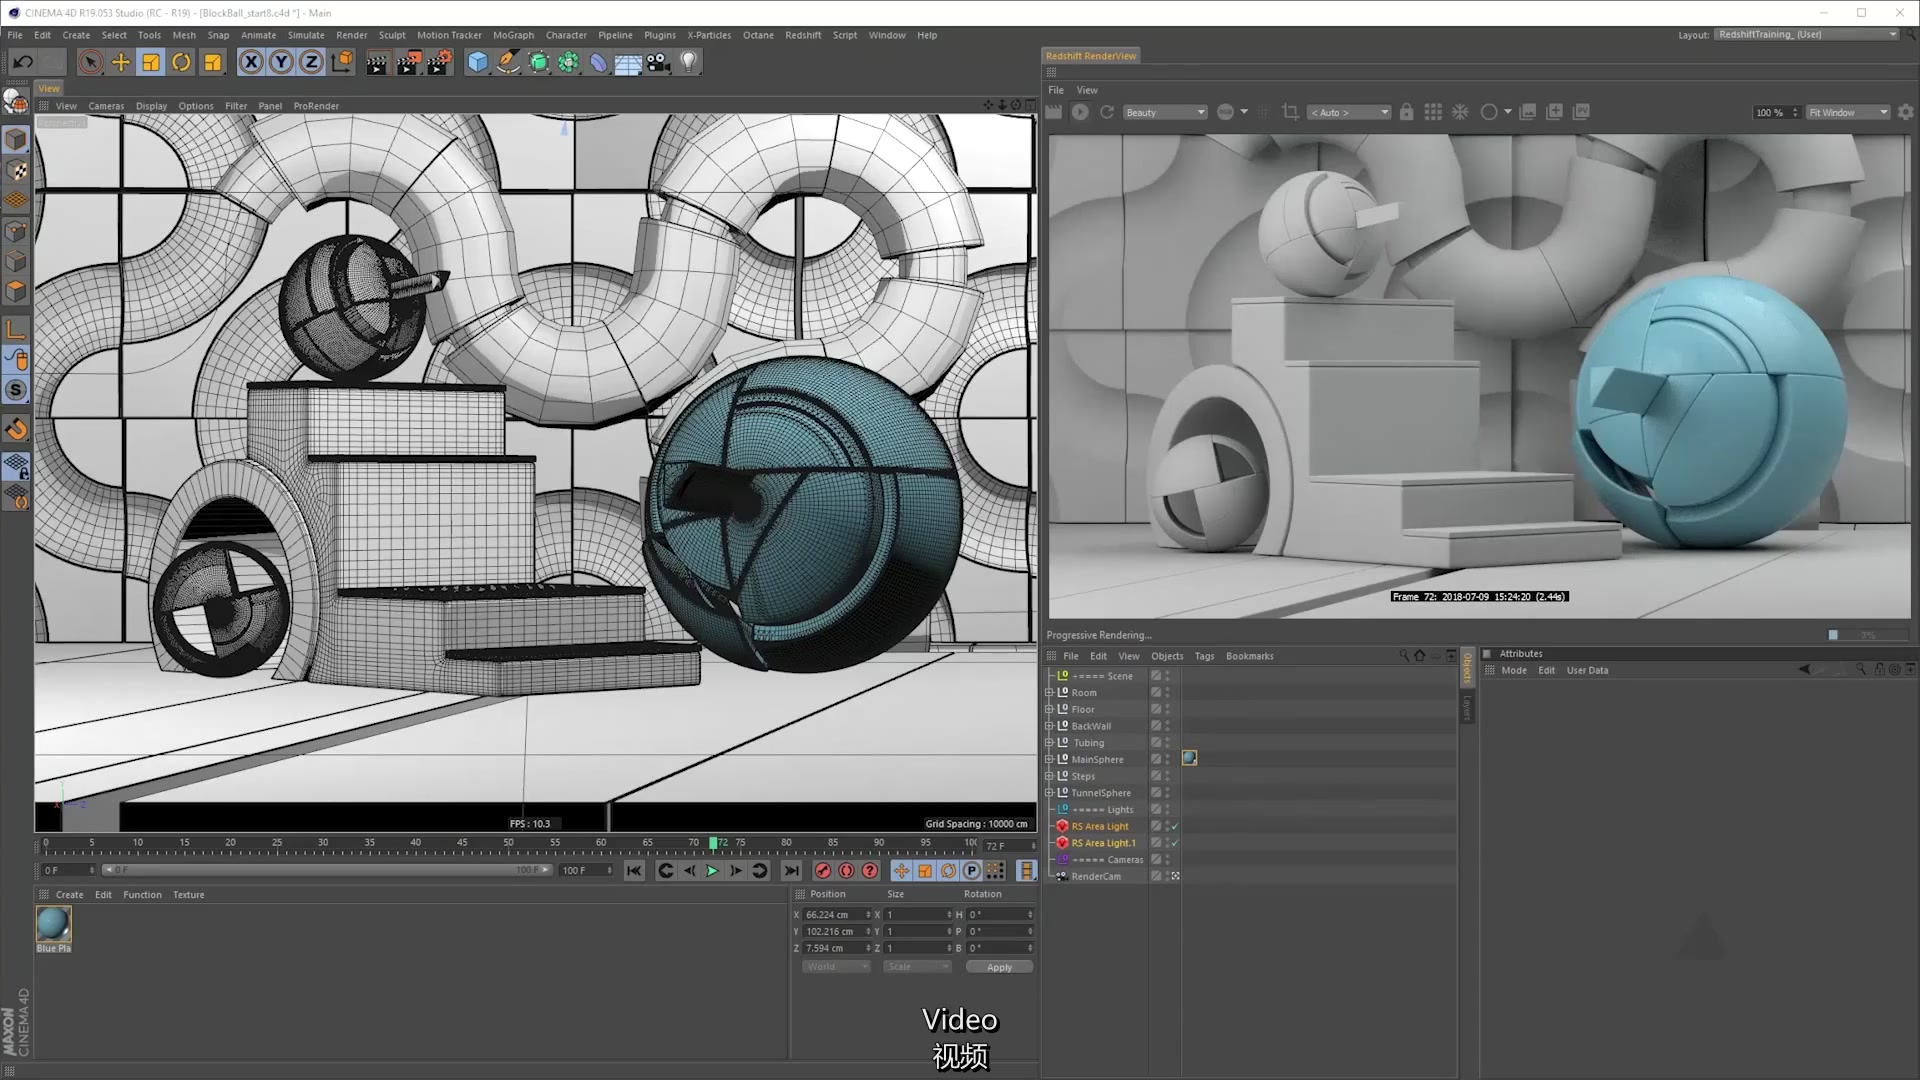Select the Blue Pla material thumbnail
1920x1080 pixels.
point(53,925)
